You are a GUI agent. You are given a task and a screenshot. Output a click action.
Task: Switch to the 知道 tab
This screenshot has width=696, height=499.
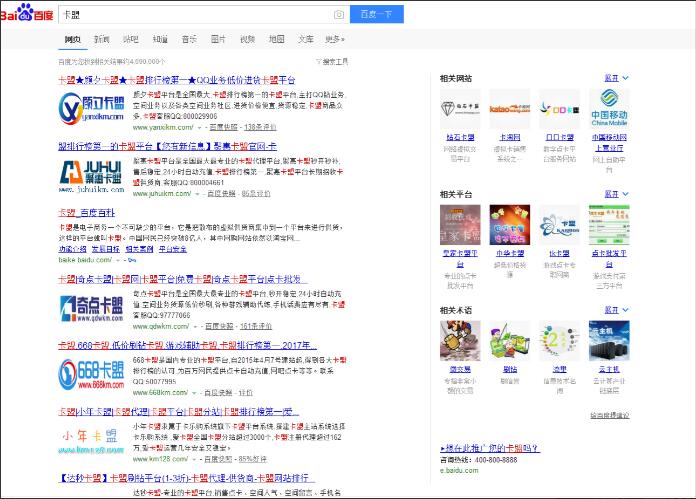[160, 40]
